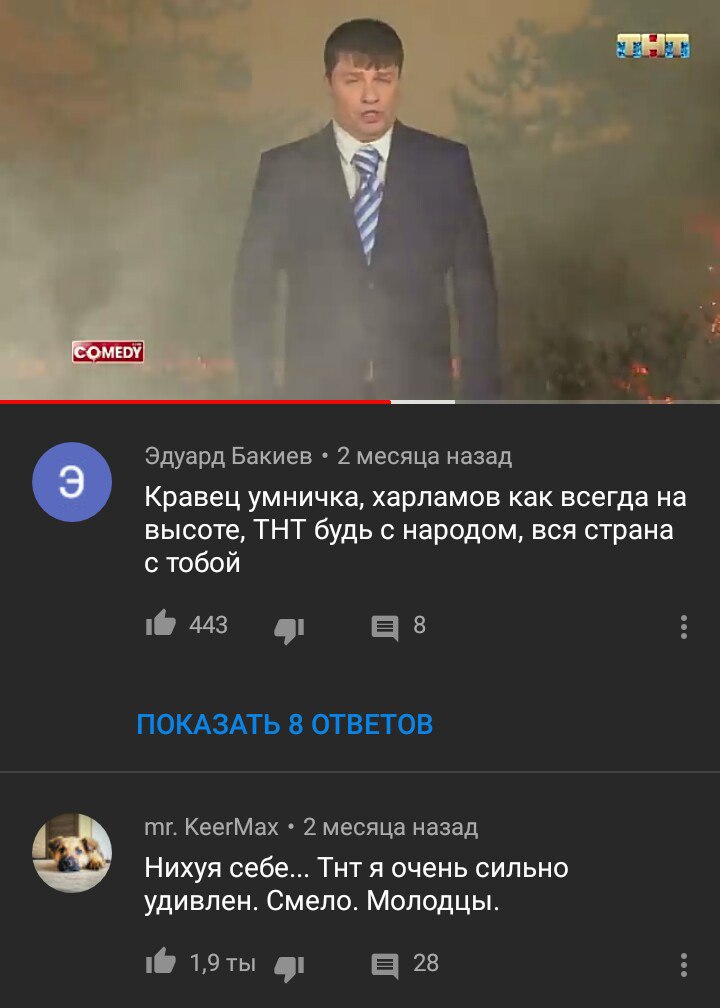720x1008 pixels.
Task: Dislike mr. KeerMax's comment
Action: pos(289,968)
